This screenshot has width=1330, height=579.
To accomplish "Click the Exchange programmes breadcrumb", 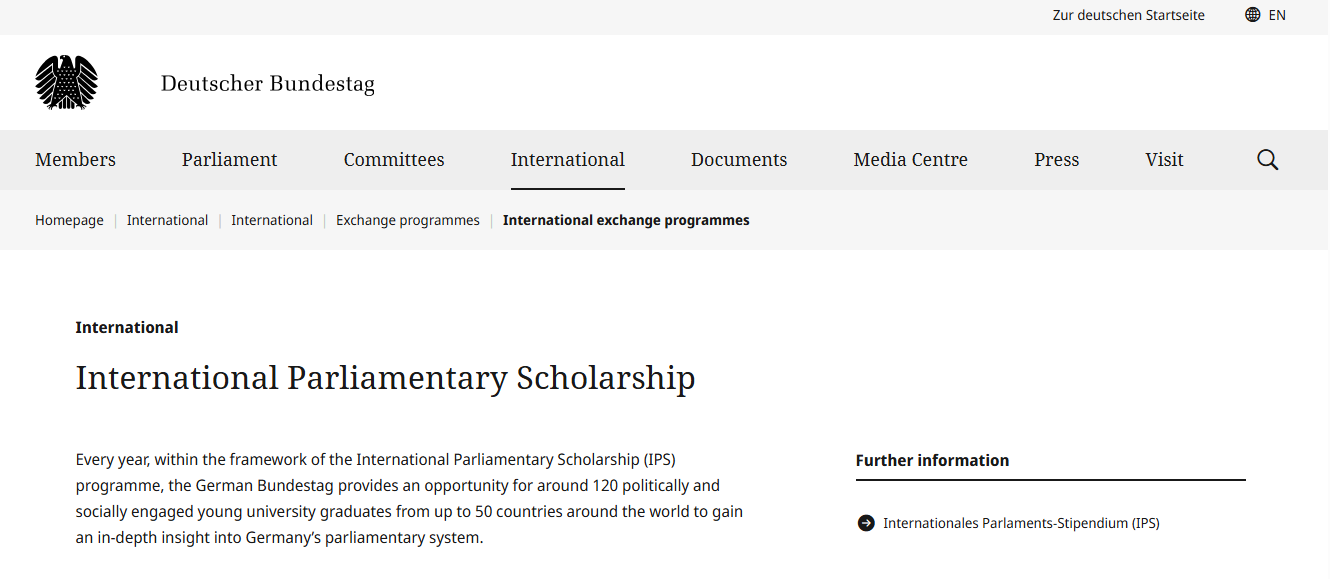I will [x=407, y=220].
